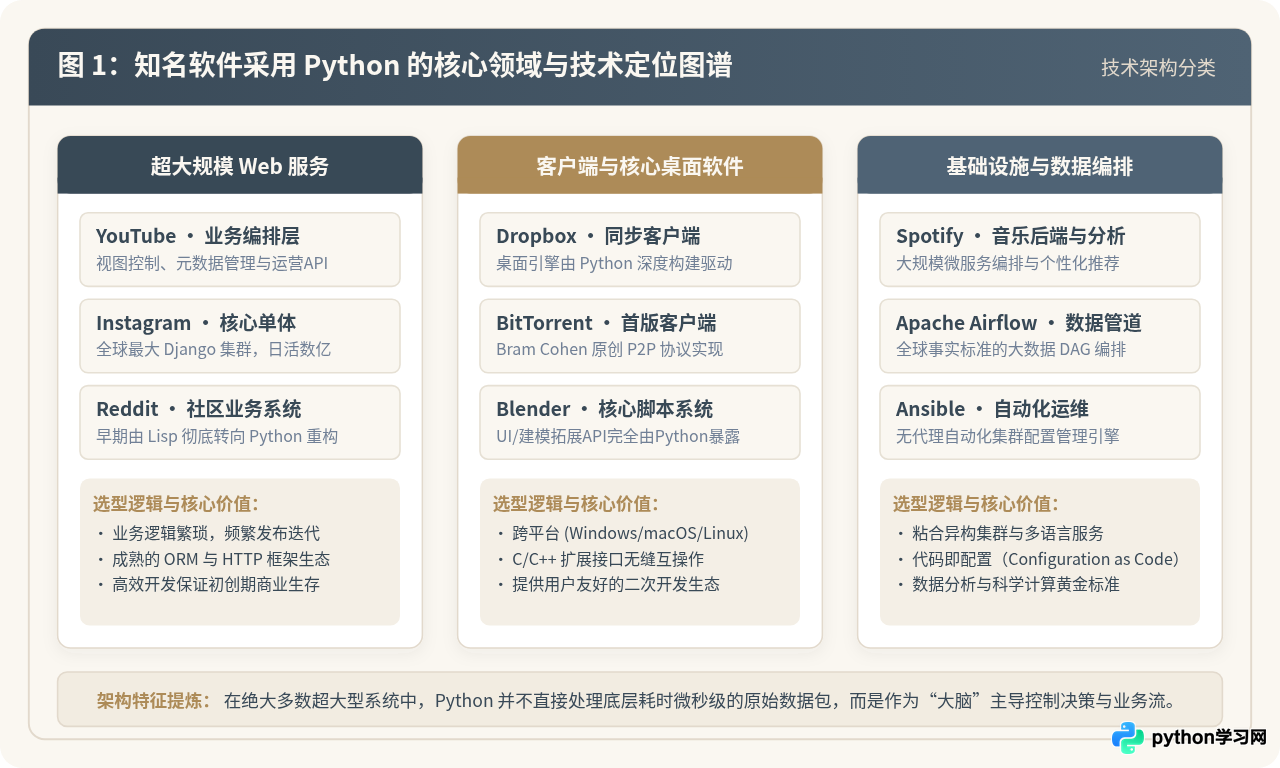Open the 'Reddit · 社区业务系统' card
The height and width of the screenshot is (768, 1280).
click(x=240, y=422)
